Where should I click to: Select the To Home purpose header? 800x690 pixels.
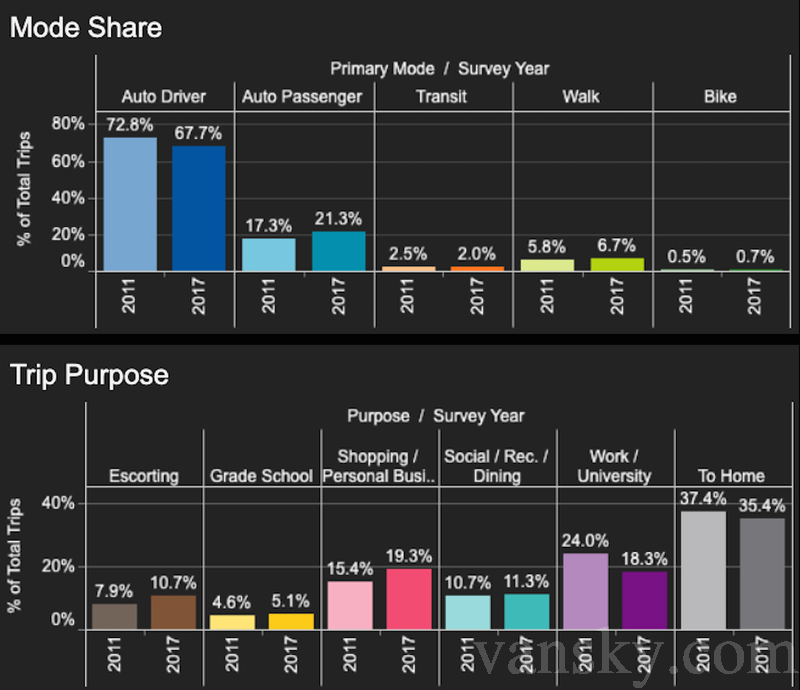click(733, 476)
